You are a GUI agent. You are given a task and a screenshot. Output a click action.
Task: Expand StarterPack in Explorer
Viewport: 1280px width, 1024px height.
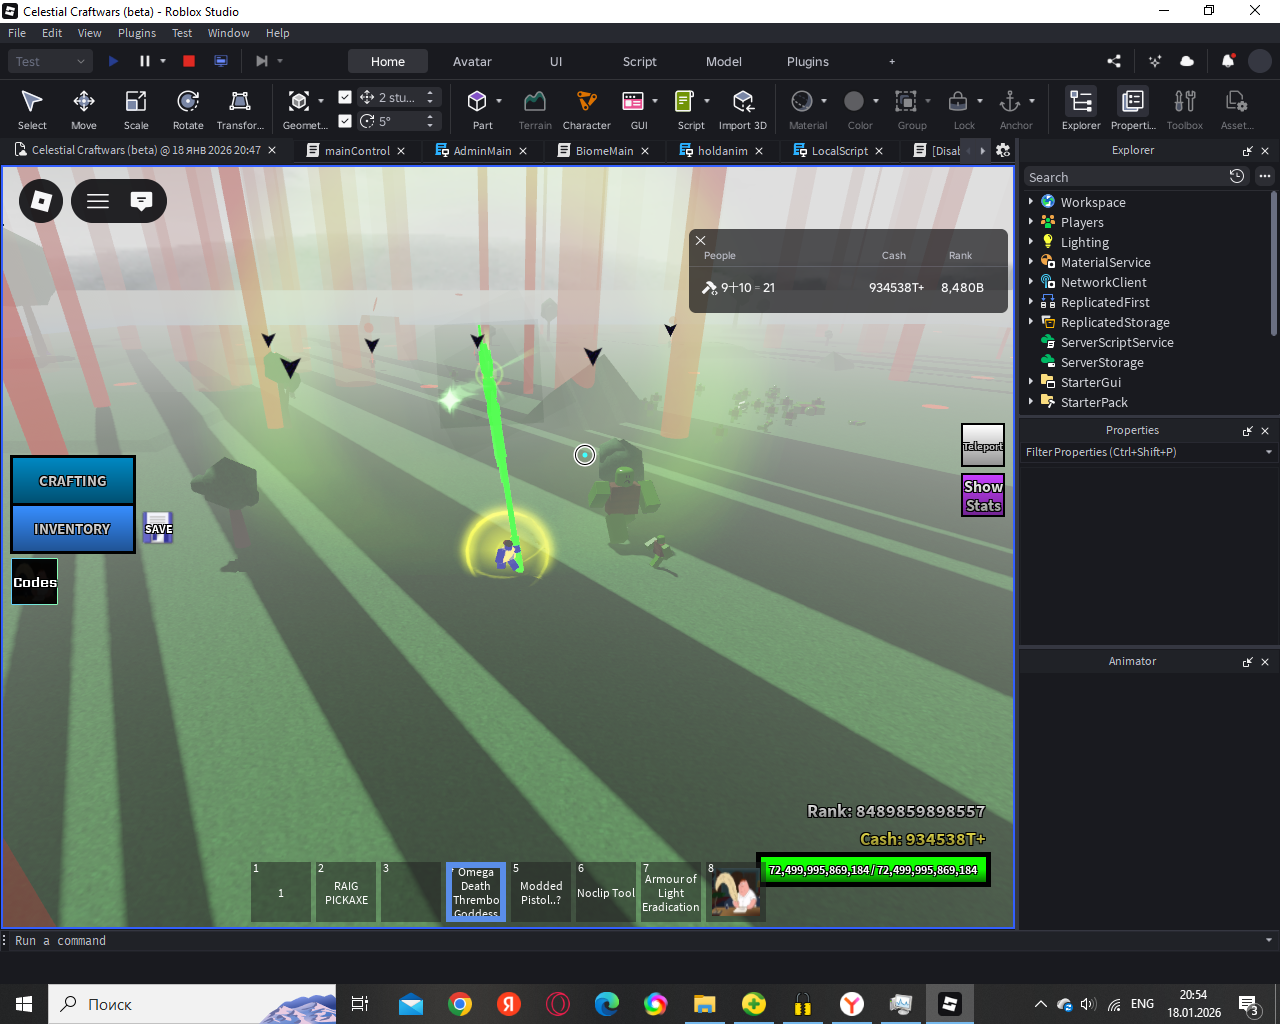click(x=1031, y=401)
